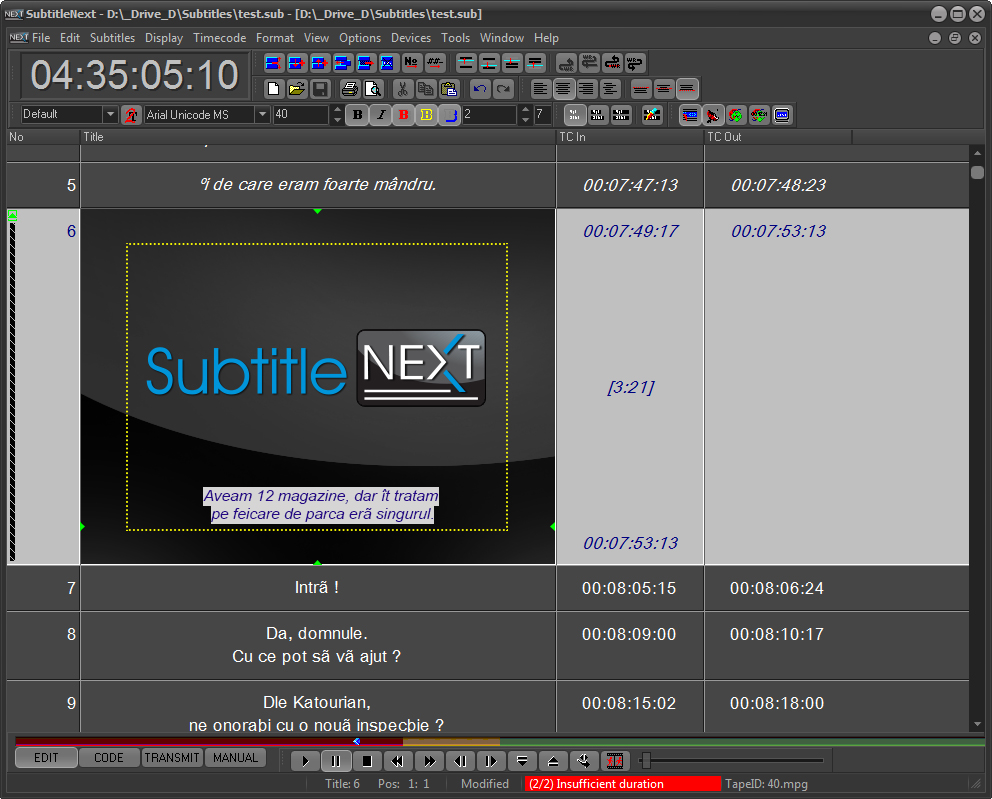Toggle right text alignment
992x799 pixels.
coord(586,89)
